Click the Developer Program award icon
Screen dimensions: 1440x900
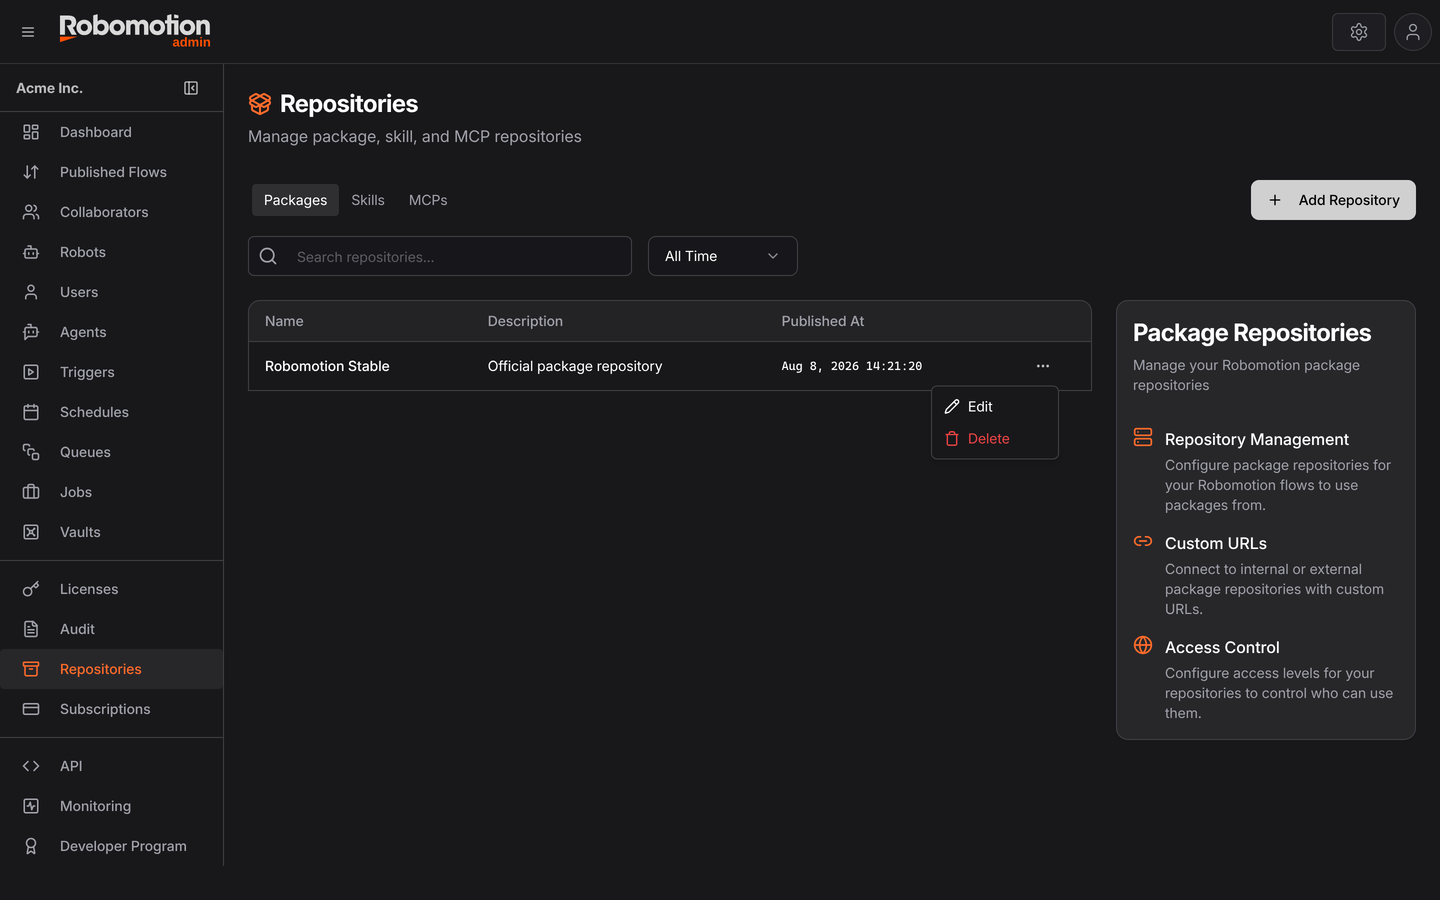[31, 846]
